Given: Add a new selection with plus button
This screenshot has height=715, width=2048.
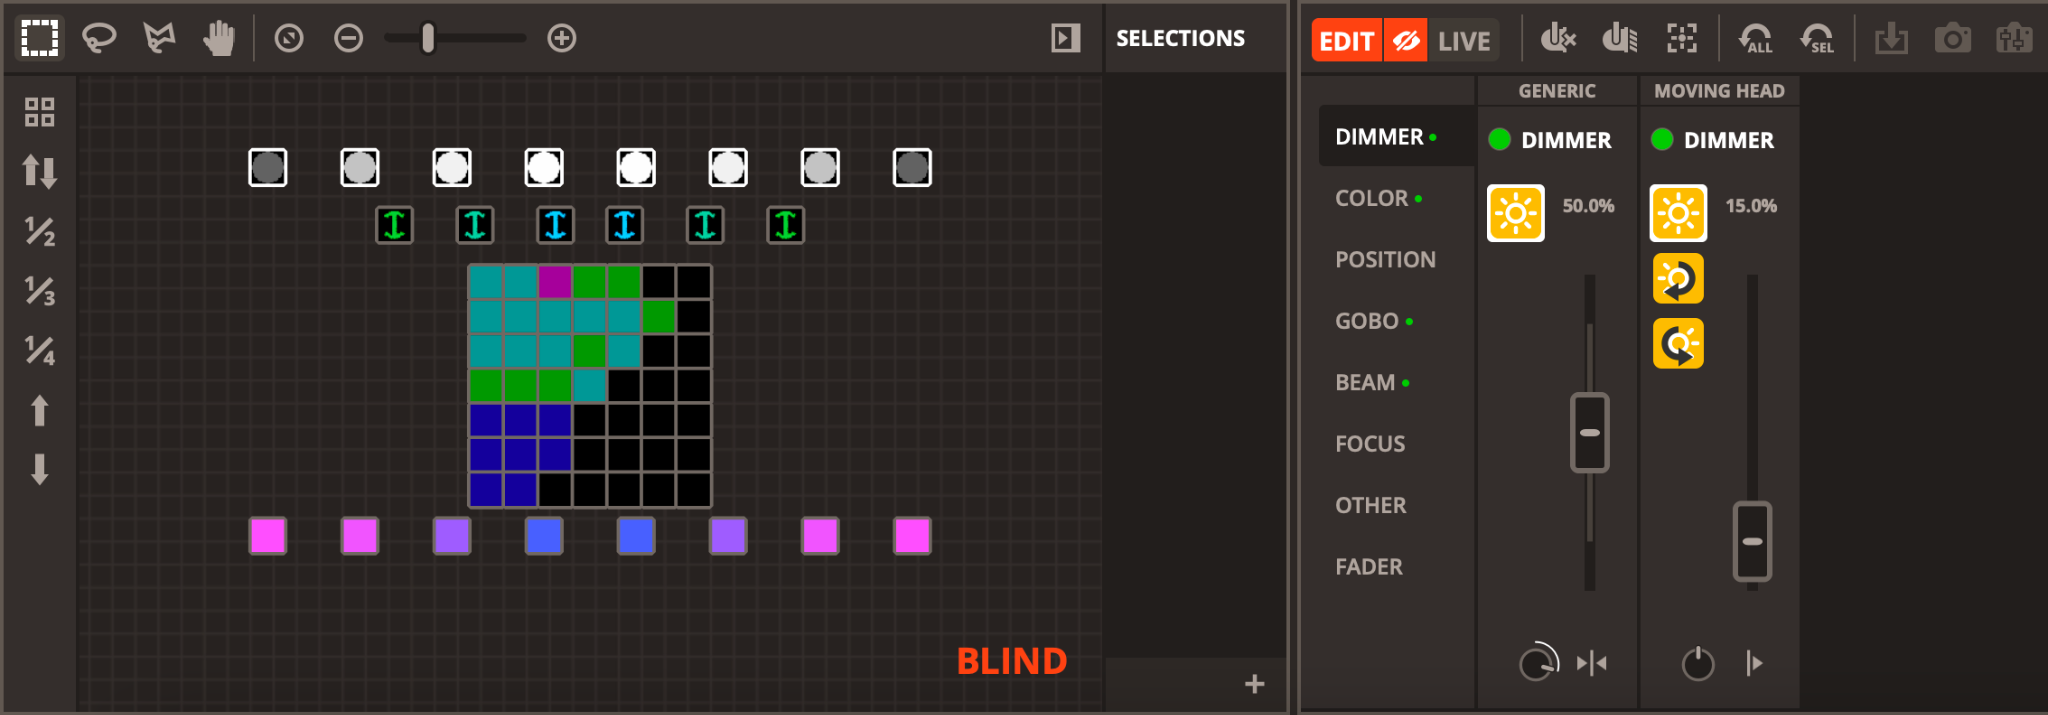Looking at the screenshot, I should pos(1254,684).
